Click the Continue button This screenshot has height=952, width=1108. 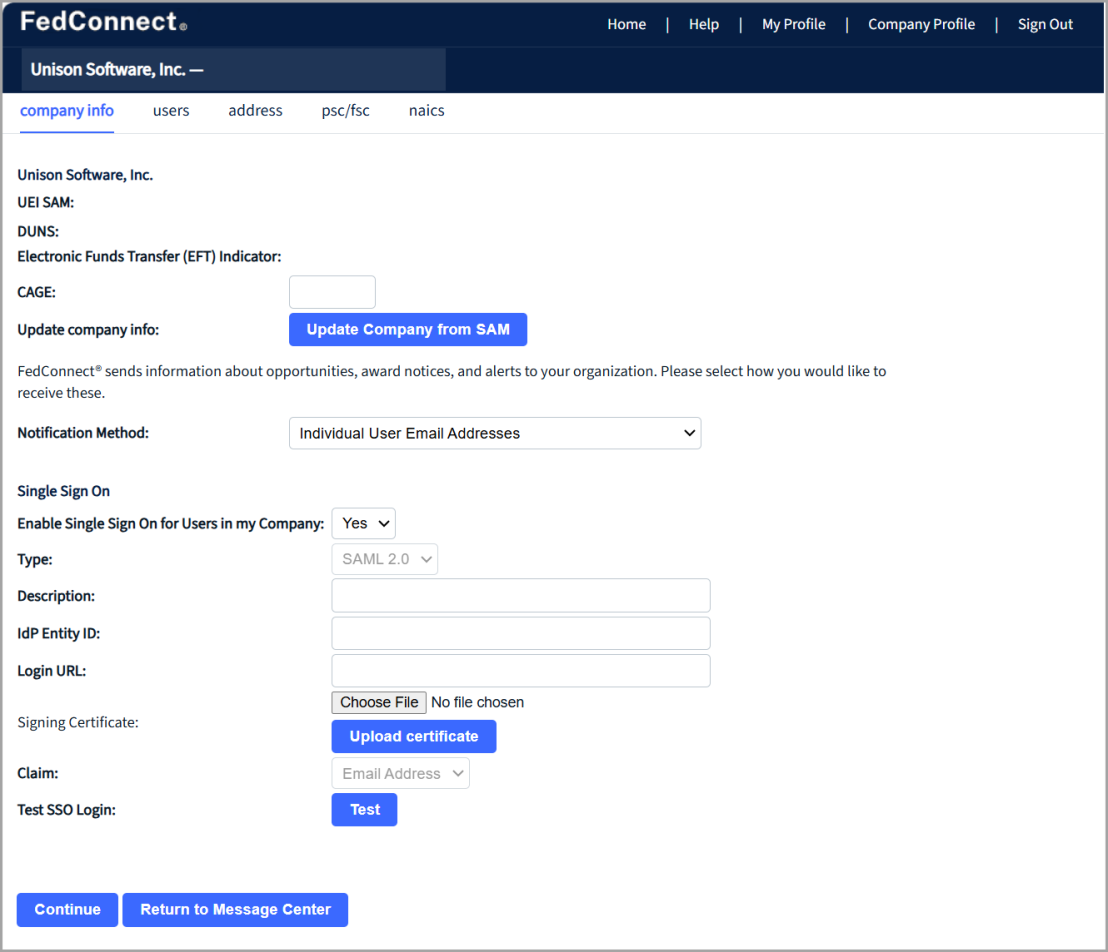[x=67, y=910]
